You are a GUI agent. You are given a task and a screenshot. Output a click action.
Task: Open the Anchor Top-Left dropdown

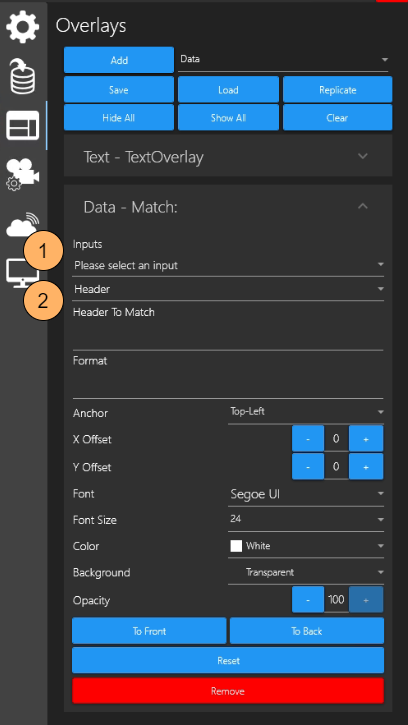[x=306, y=412]
